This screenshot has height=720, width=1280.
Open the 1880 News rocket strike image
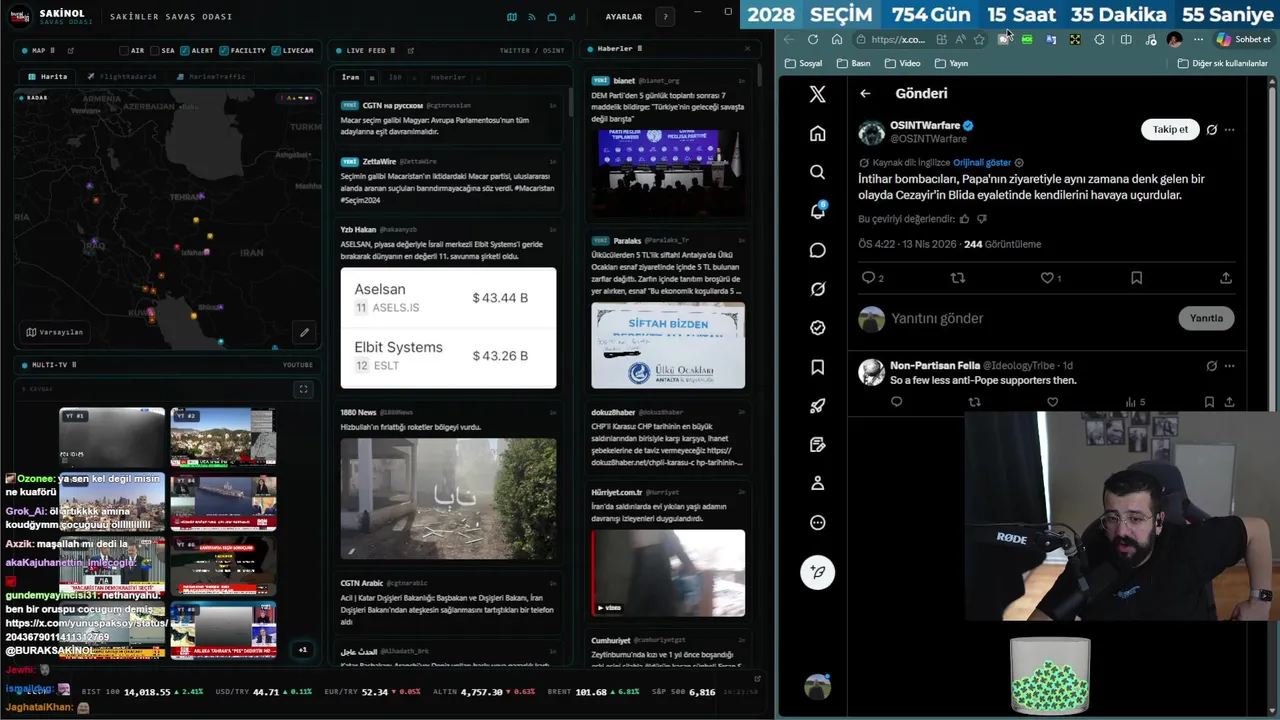448,498
